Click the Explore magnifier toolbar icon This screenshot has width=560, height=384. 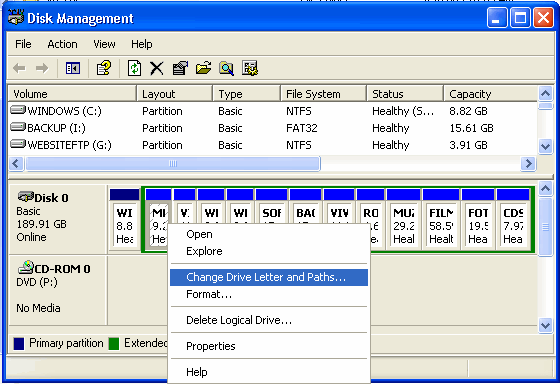coord(226,68)
